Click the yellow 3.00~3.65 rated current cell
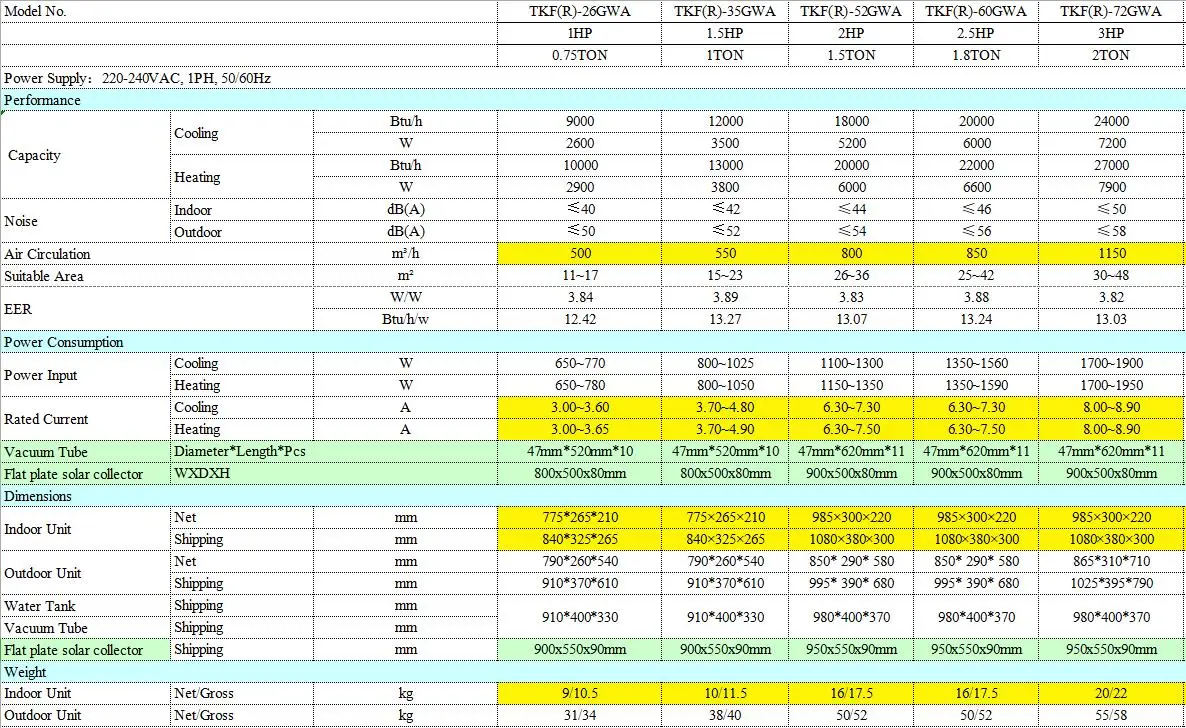The width and height of the screenshot is (1186, 728). point(580,429)
